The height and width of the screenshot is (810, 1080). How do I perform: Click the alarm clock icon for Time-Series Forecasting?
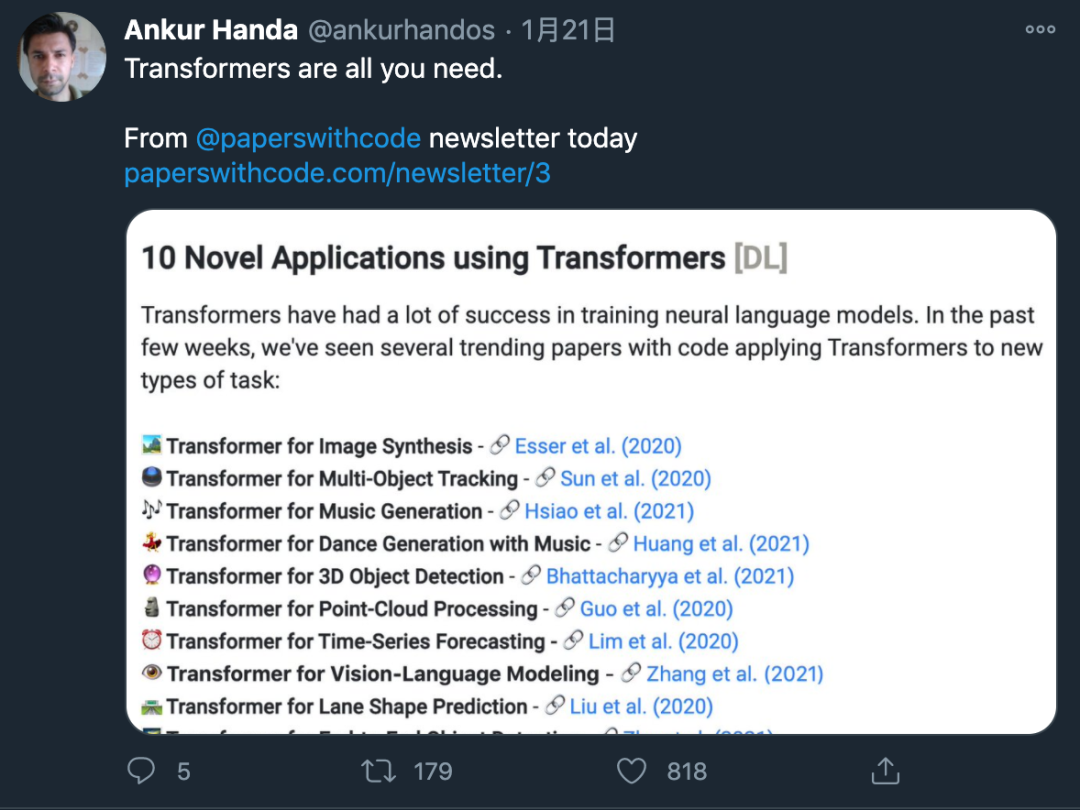click(x=150, y=641)
